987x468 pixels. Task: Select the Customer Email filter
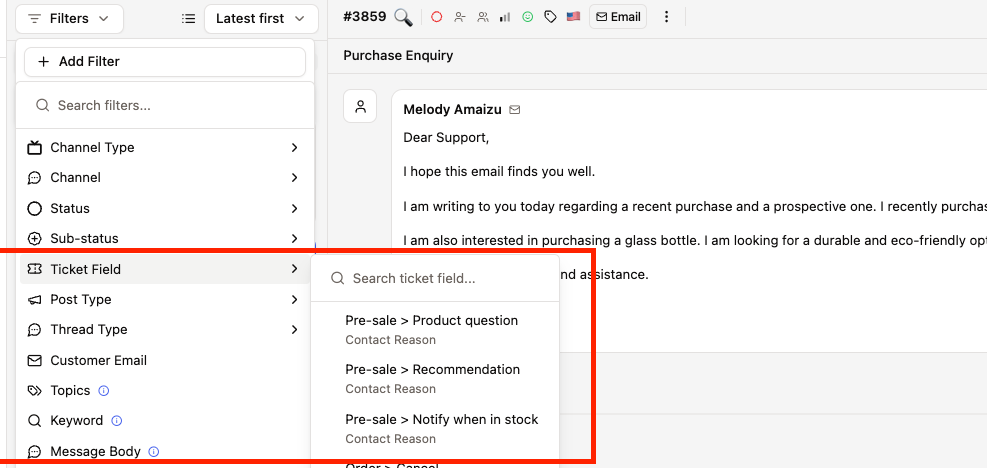coord(165,360)
